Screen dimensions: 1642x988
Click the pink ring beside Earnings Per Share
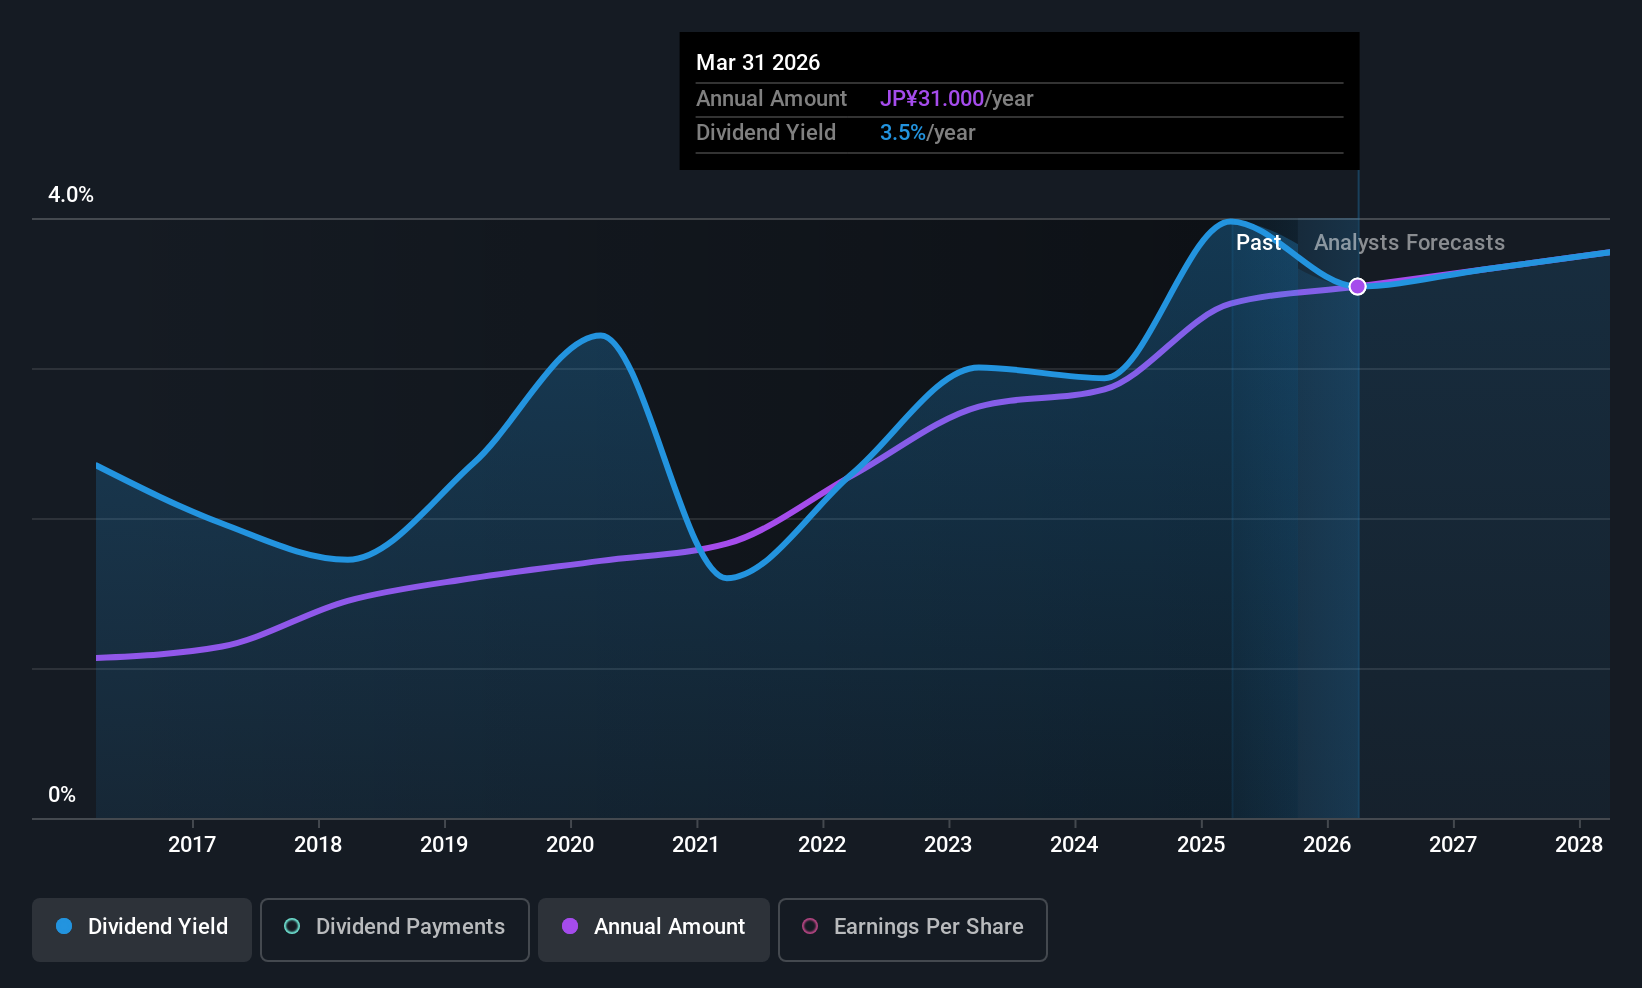(x=810, y=926)
